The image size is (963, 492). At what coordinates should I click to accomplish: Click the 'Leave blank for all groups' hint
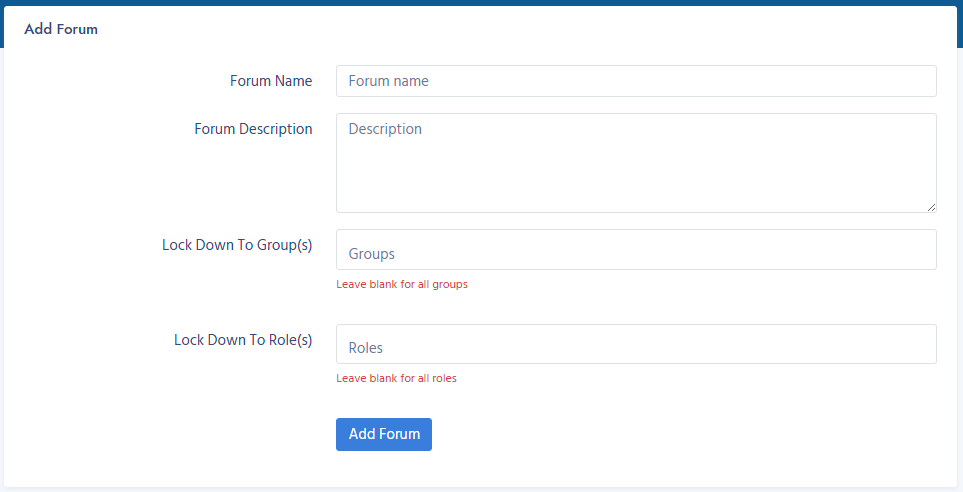pos(402,284)
